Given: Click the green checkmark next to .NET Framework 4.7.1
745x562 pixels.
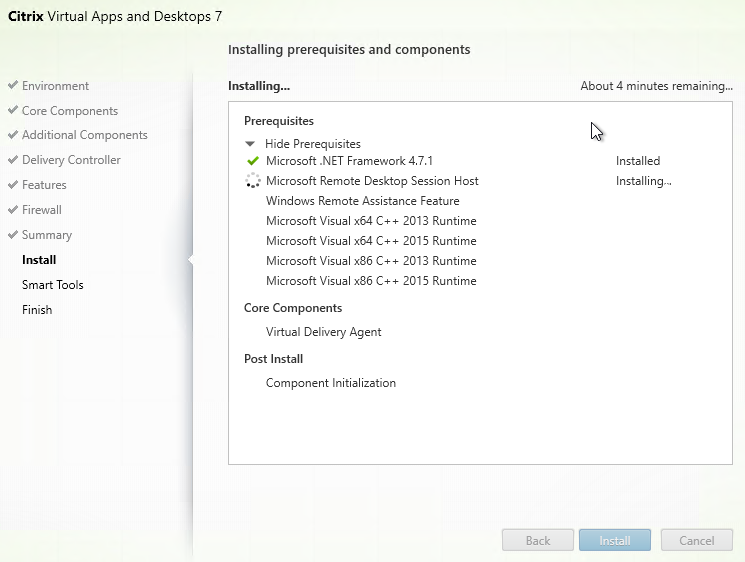Looking at the screenshot, I should (253, 161).
